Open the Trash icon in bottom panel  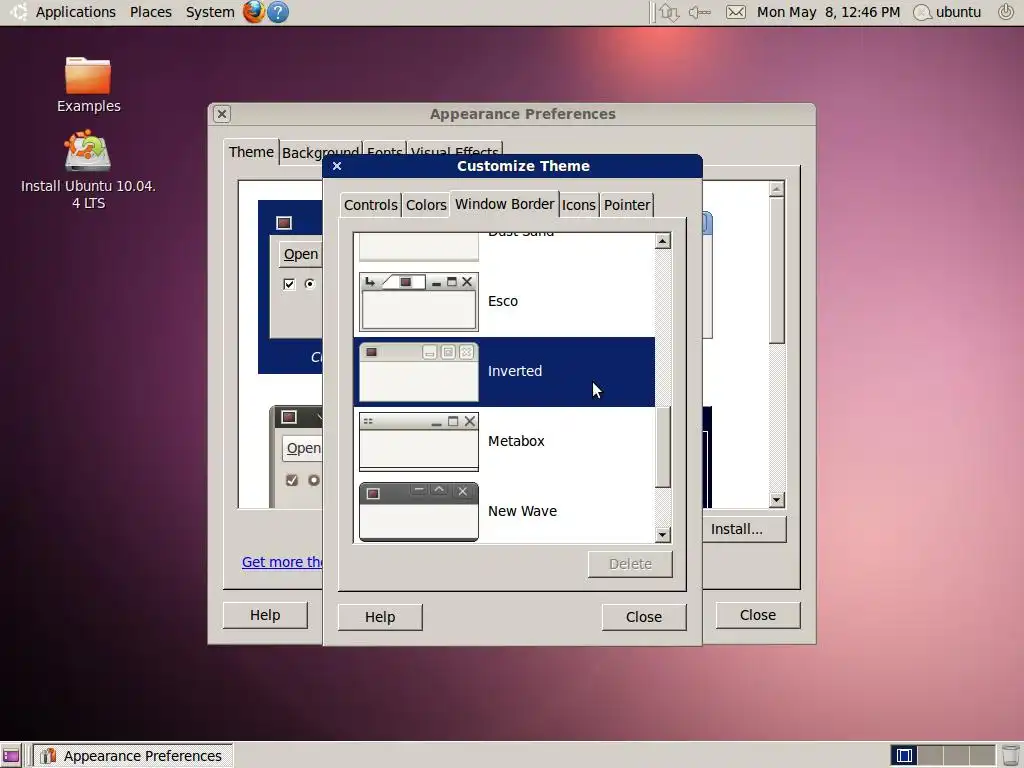[1010, 756]
